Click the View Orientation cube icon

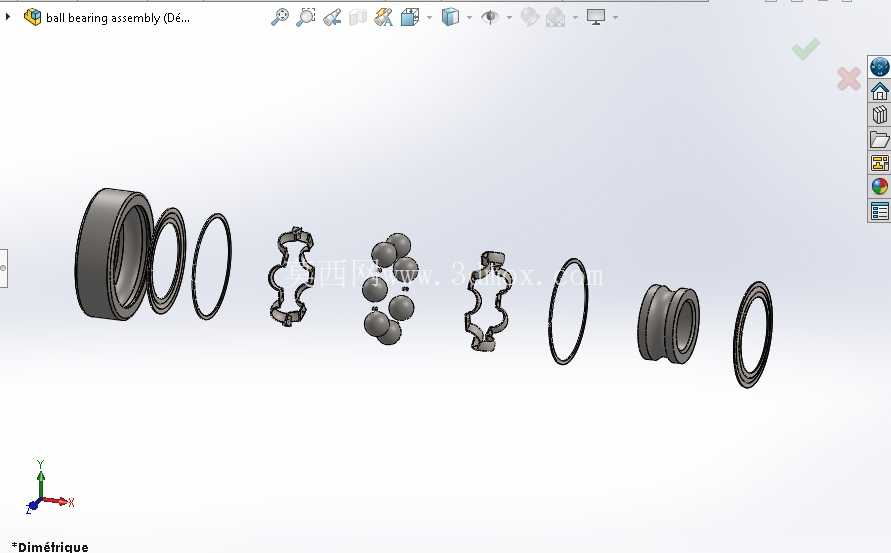[409, 17]
